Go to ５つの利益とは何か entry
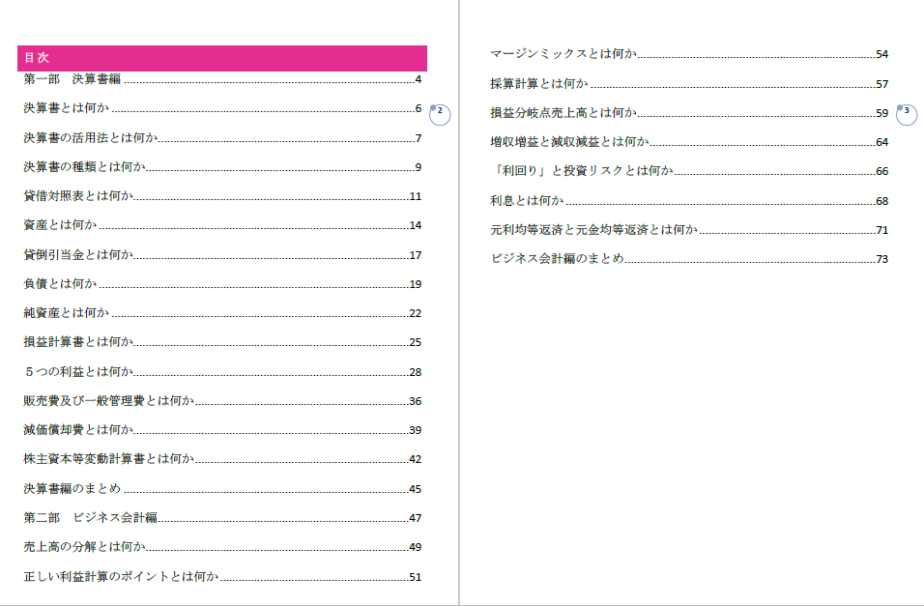This screenshot has height=606, width=924. (x=78, y=372)
